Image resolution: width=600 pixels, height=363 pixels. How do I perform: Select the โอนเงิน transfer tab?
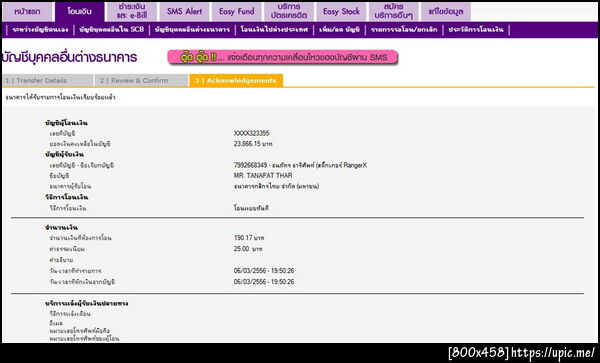(x=80, y=12)
